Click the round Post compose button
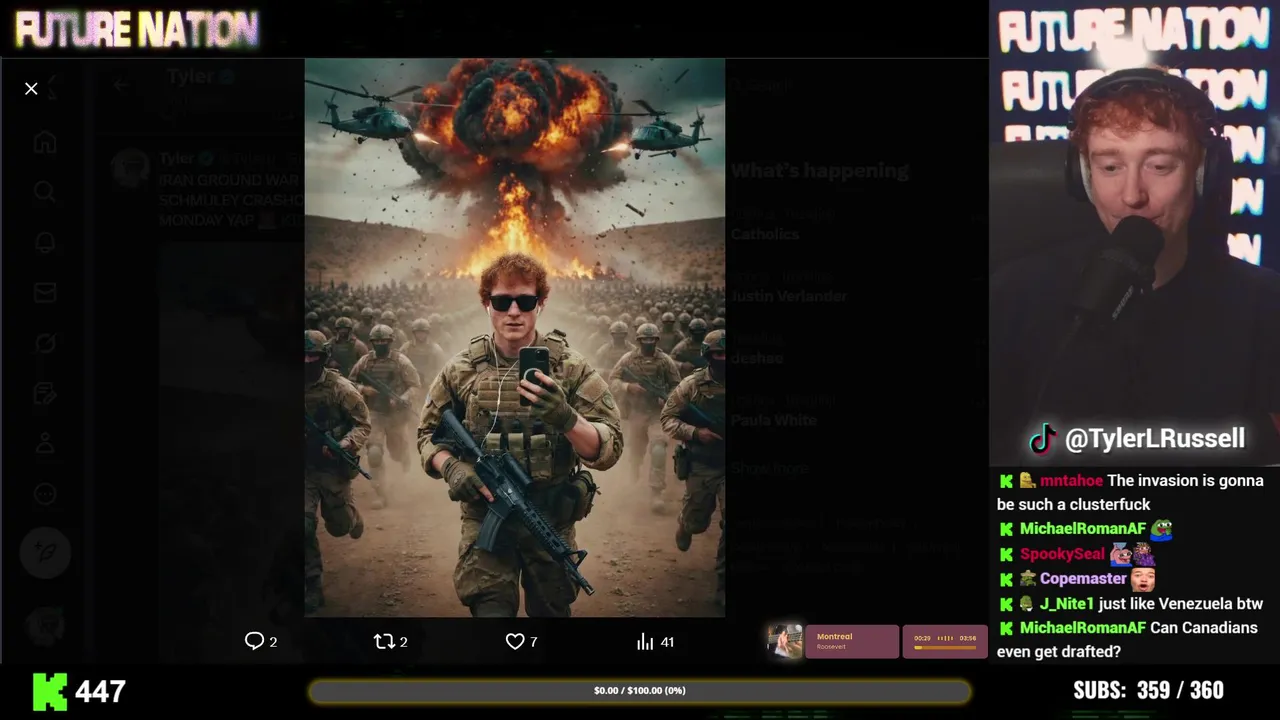Screen dimensions: 1280x720 [x=45, y=553]
